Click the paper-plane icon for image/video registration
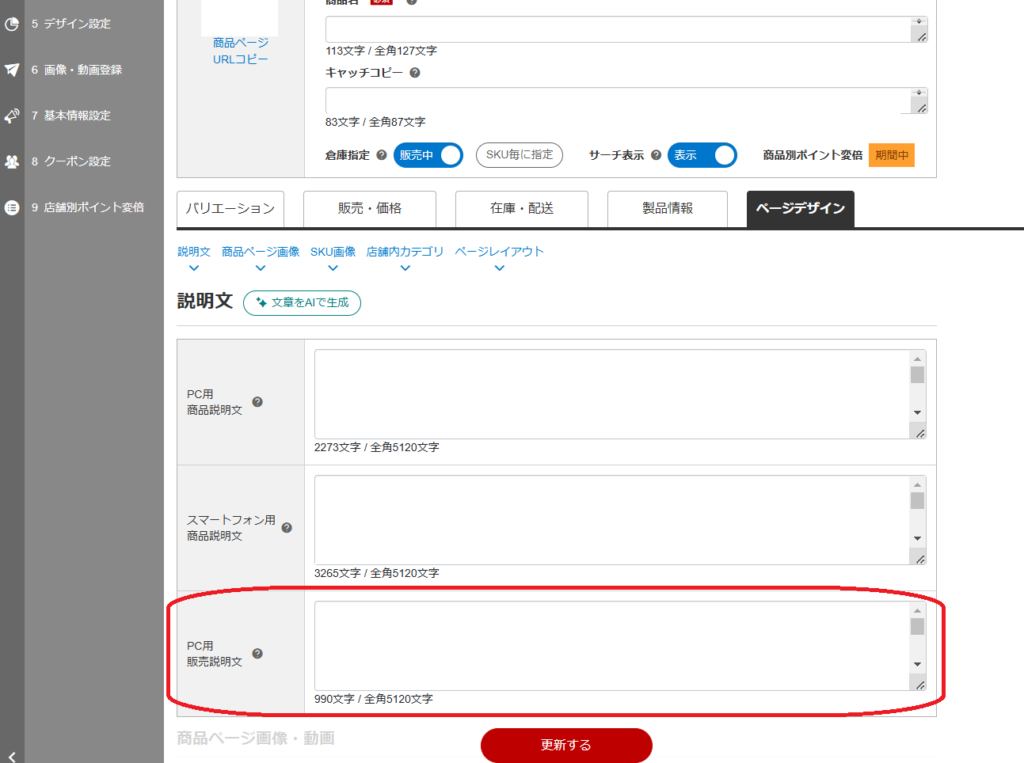1024x763 pixels. [x=12, y=70]
